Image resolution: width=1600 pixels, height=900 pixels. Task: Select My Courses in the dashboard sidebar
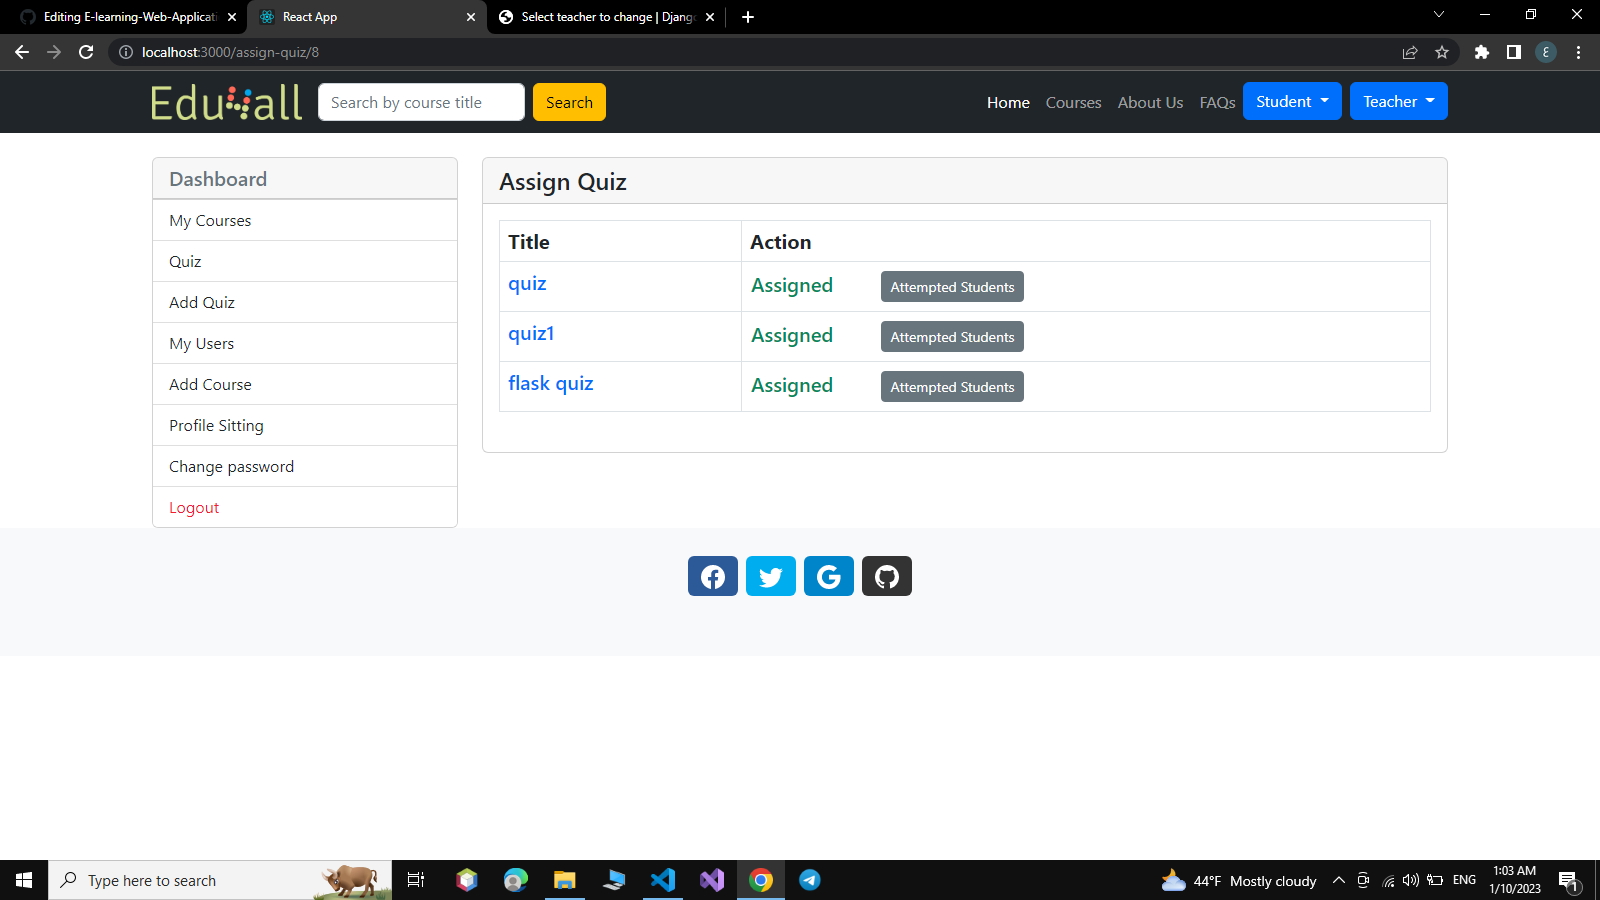pos(305,220)
